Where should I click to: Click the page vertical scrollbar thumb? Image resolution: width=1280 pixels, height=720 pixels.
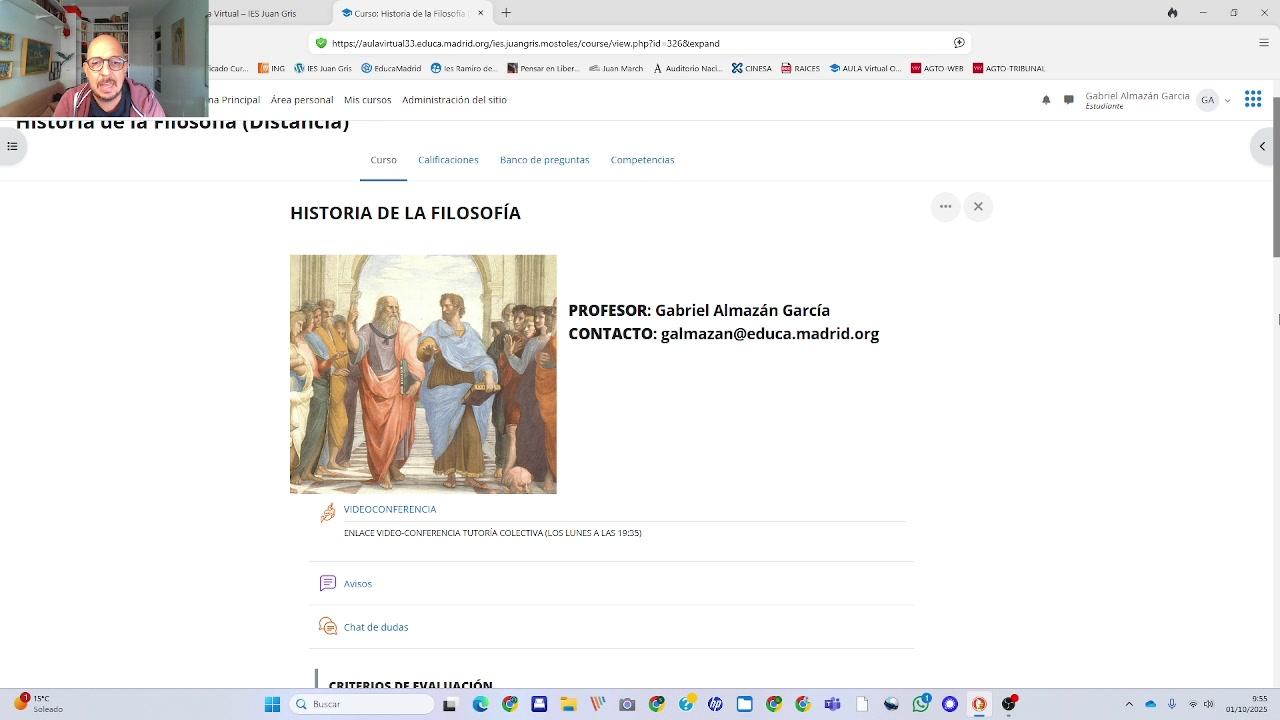click(1276, 177)
